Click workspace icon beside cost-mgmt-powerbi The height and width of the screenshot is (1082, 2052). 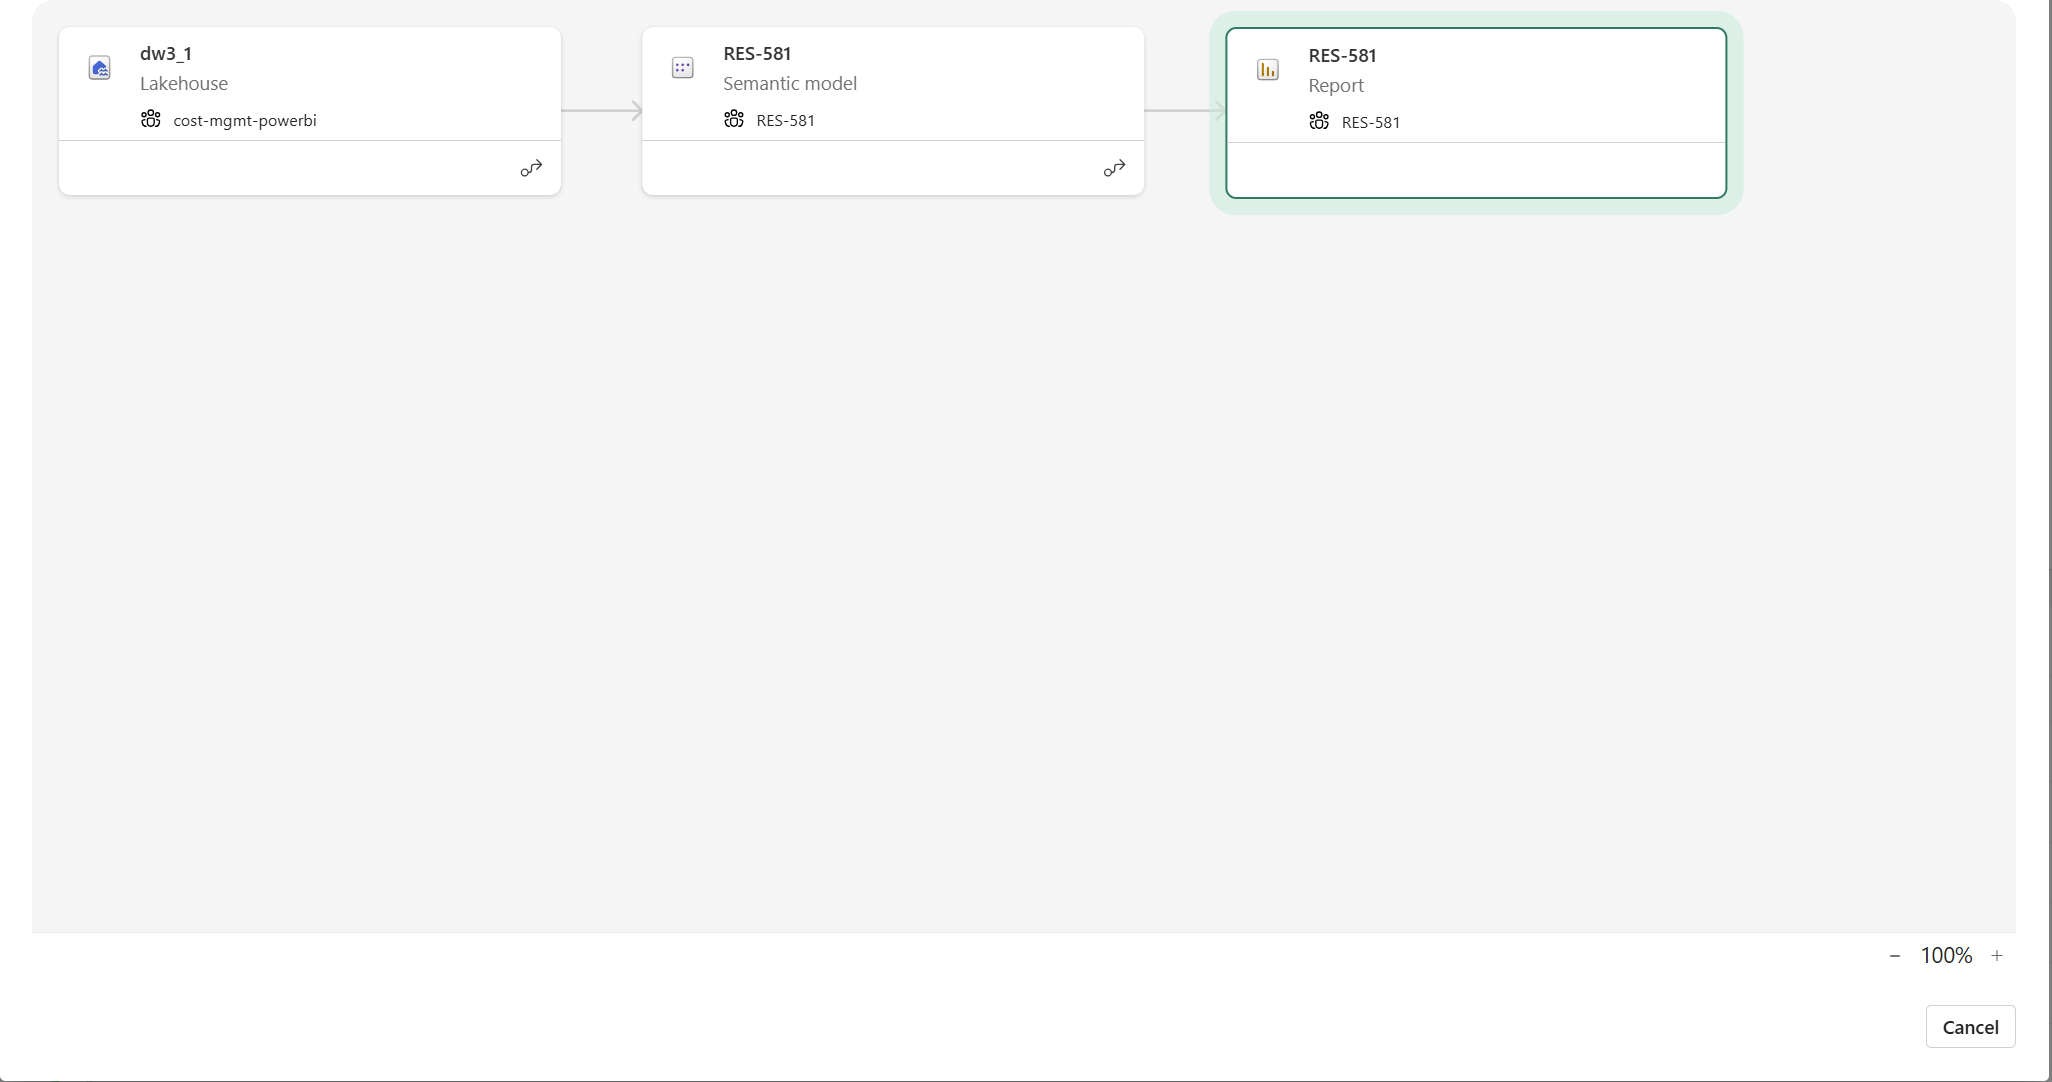[151, 119]
